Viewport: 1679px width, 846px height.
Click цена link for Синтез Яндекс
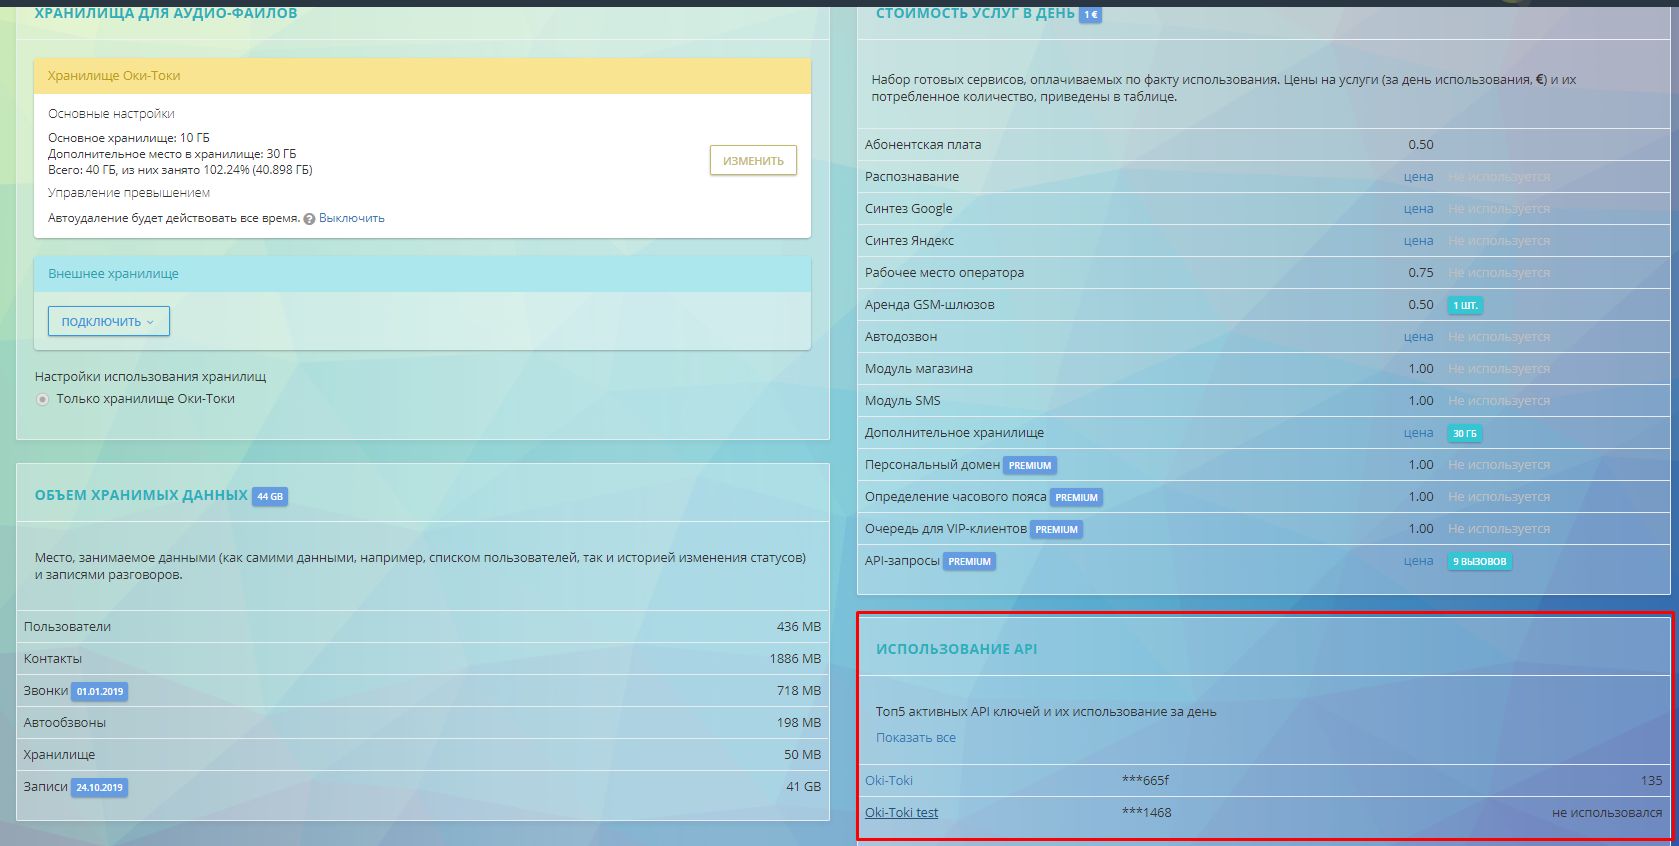(x=1418, y=241)
